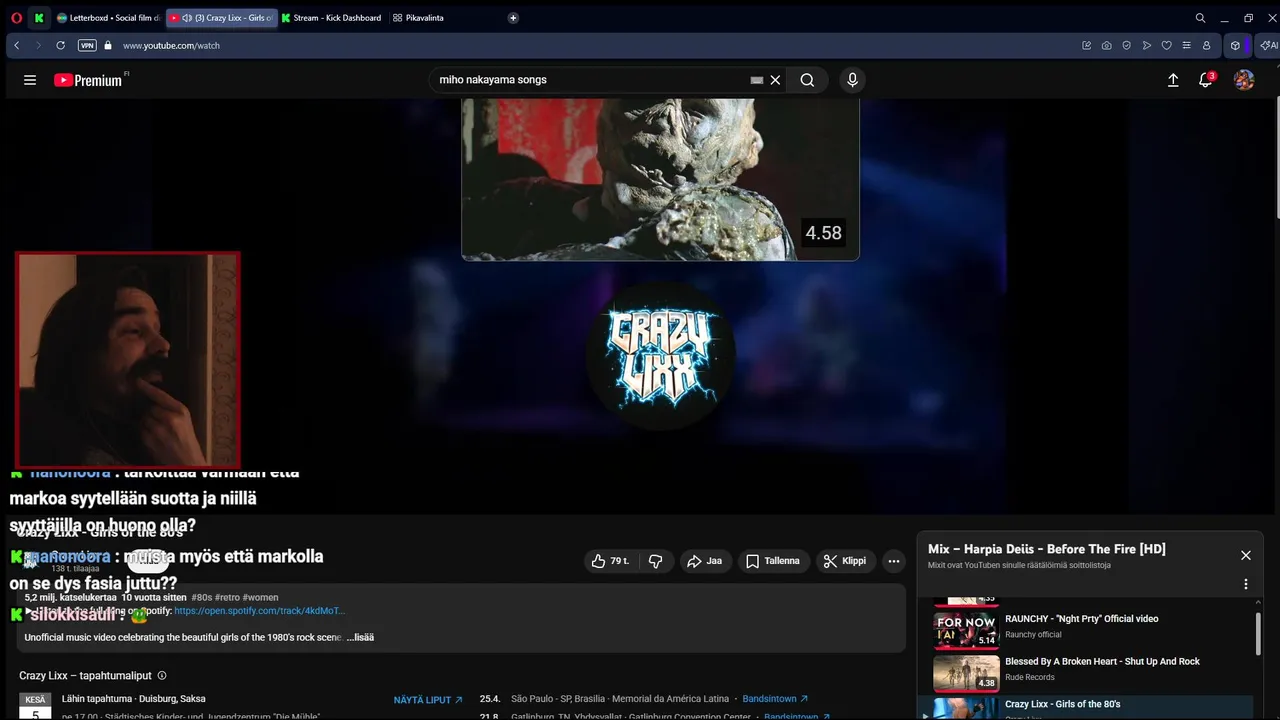Open Opera easy setup sliders icon
Screen dimensions: 1280x720
coord(1186,45)
